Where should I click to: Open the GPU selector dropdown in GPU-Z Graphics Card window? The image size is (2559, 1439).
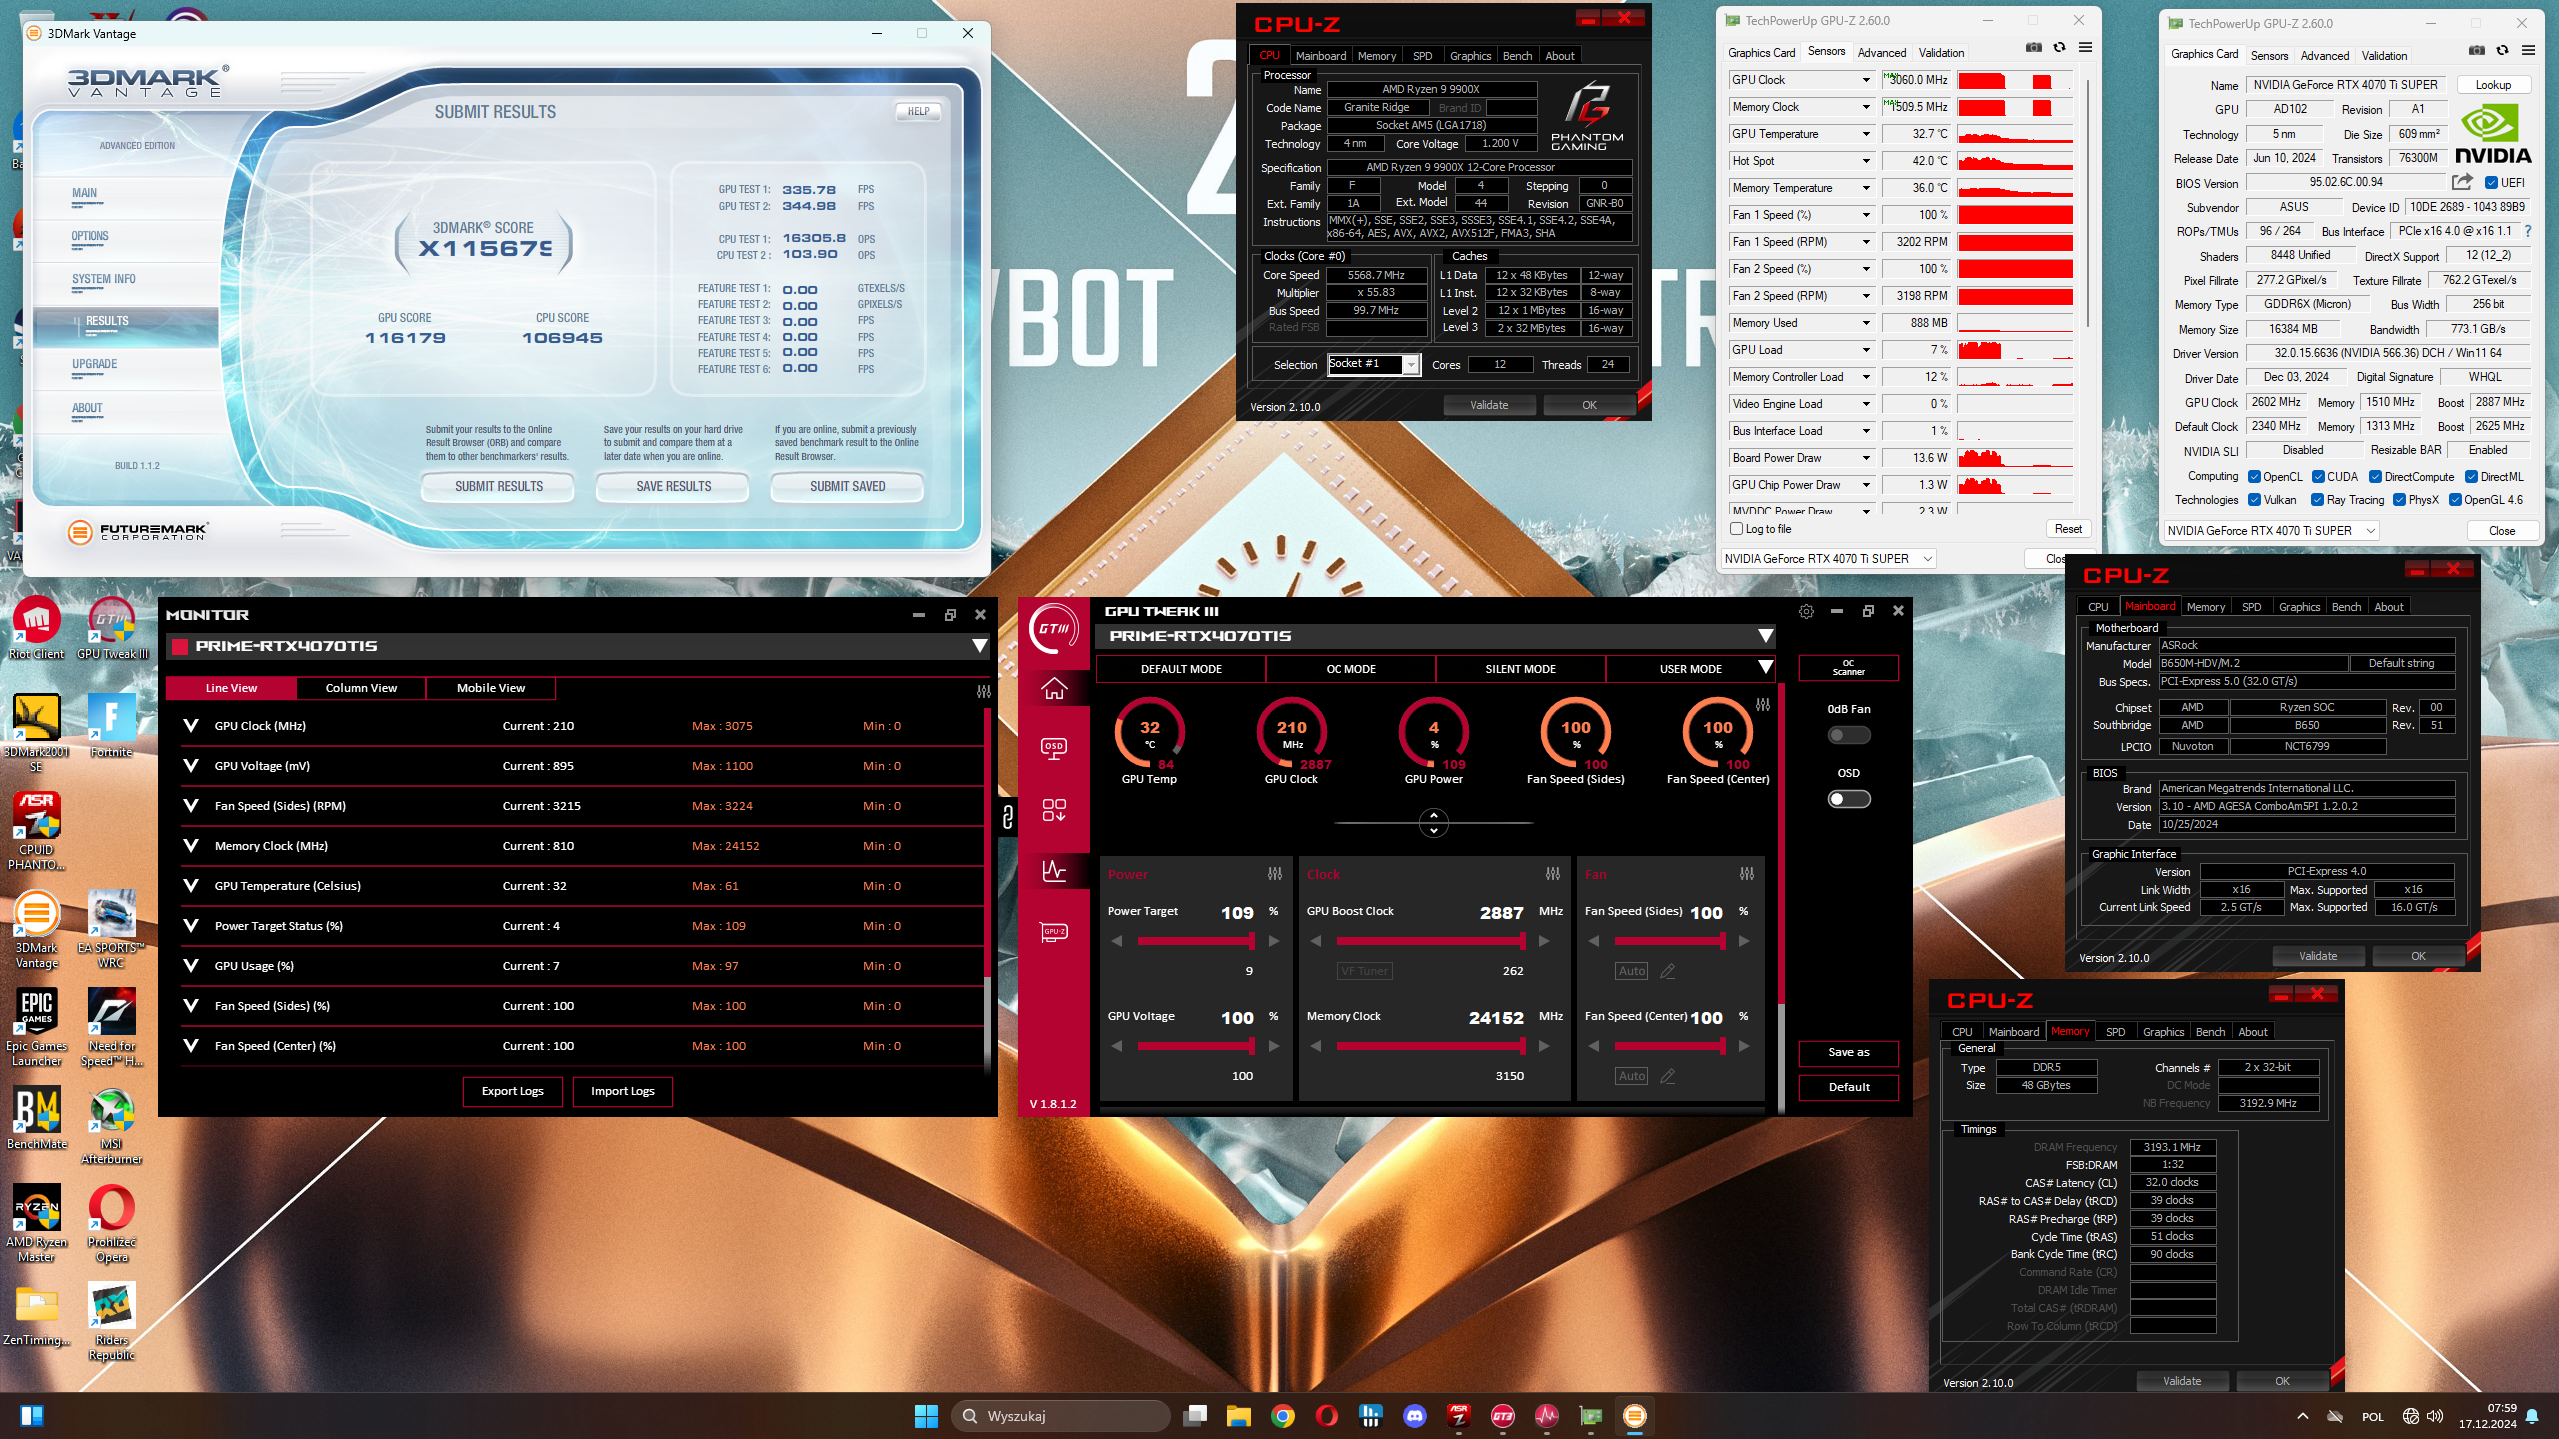2271,531
